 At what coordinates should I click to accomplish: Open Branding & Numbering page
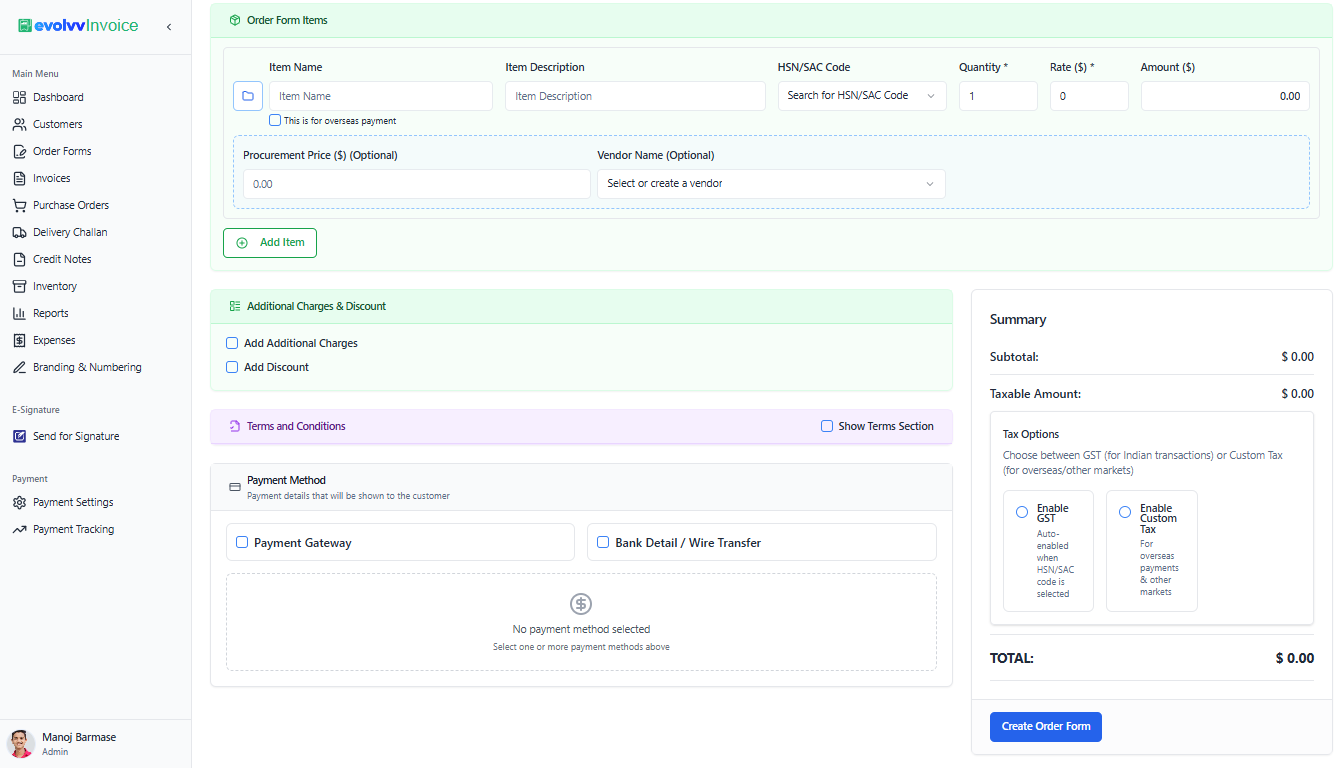[87, 367]
